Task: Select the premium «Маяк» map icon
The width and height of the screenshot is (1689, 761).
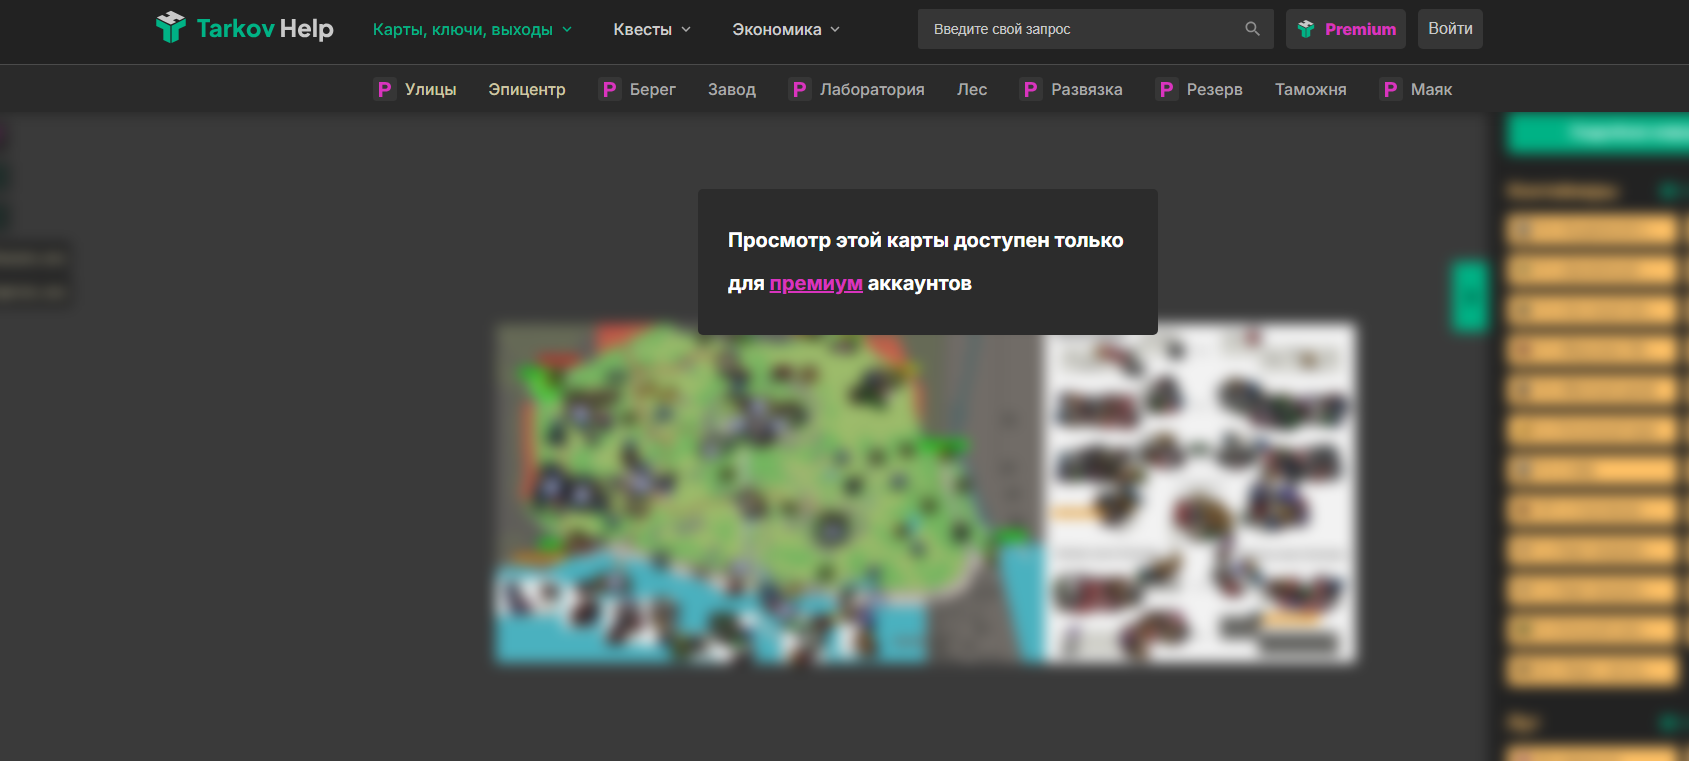Action: (1390, 89)
